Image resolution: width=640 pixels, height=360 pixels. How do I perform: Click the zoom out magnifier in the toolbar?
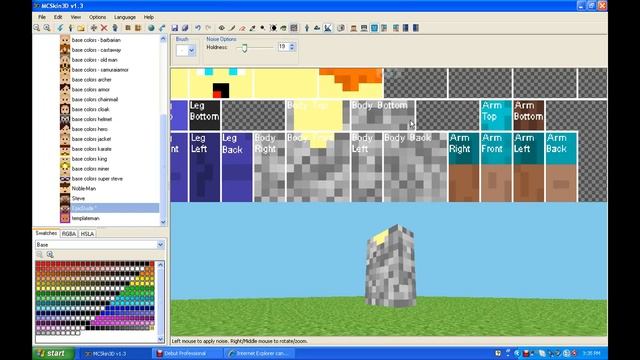pyautogui.click(x=37, y=28)
